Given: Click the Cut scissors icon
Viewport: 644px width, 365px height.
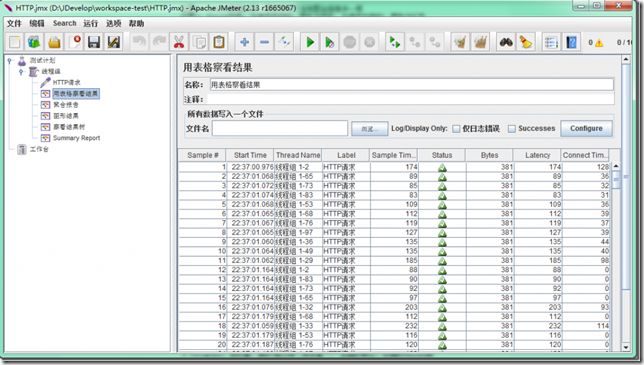Looking at the screenshot, I should pyautogui.click(x=179, y=42).
